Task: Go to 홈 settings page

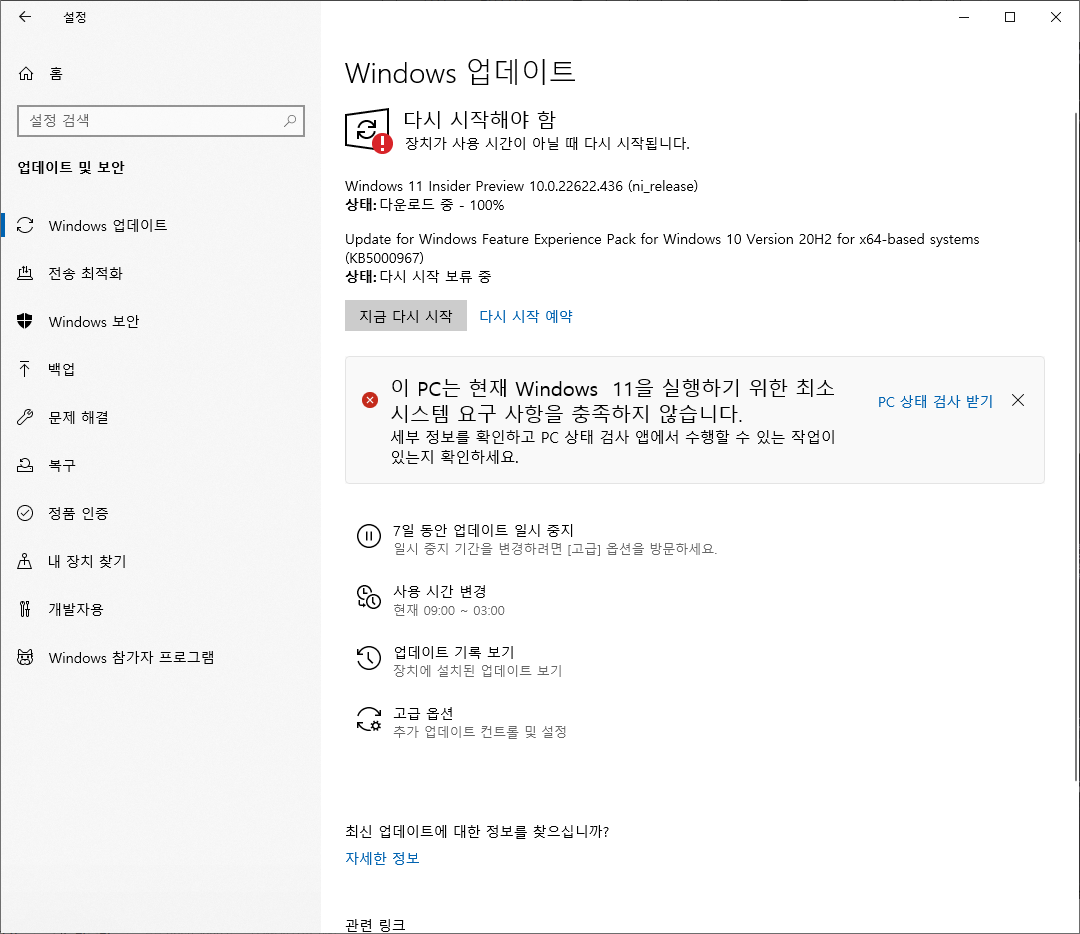Action: pos(160,74)
